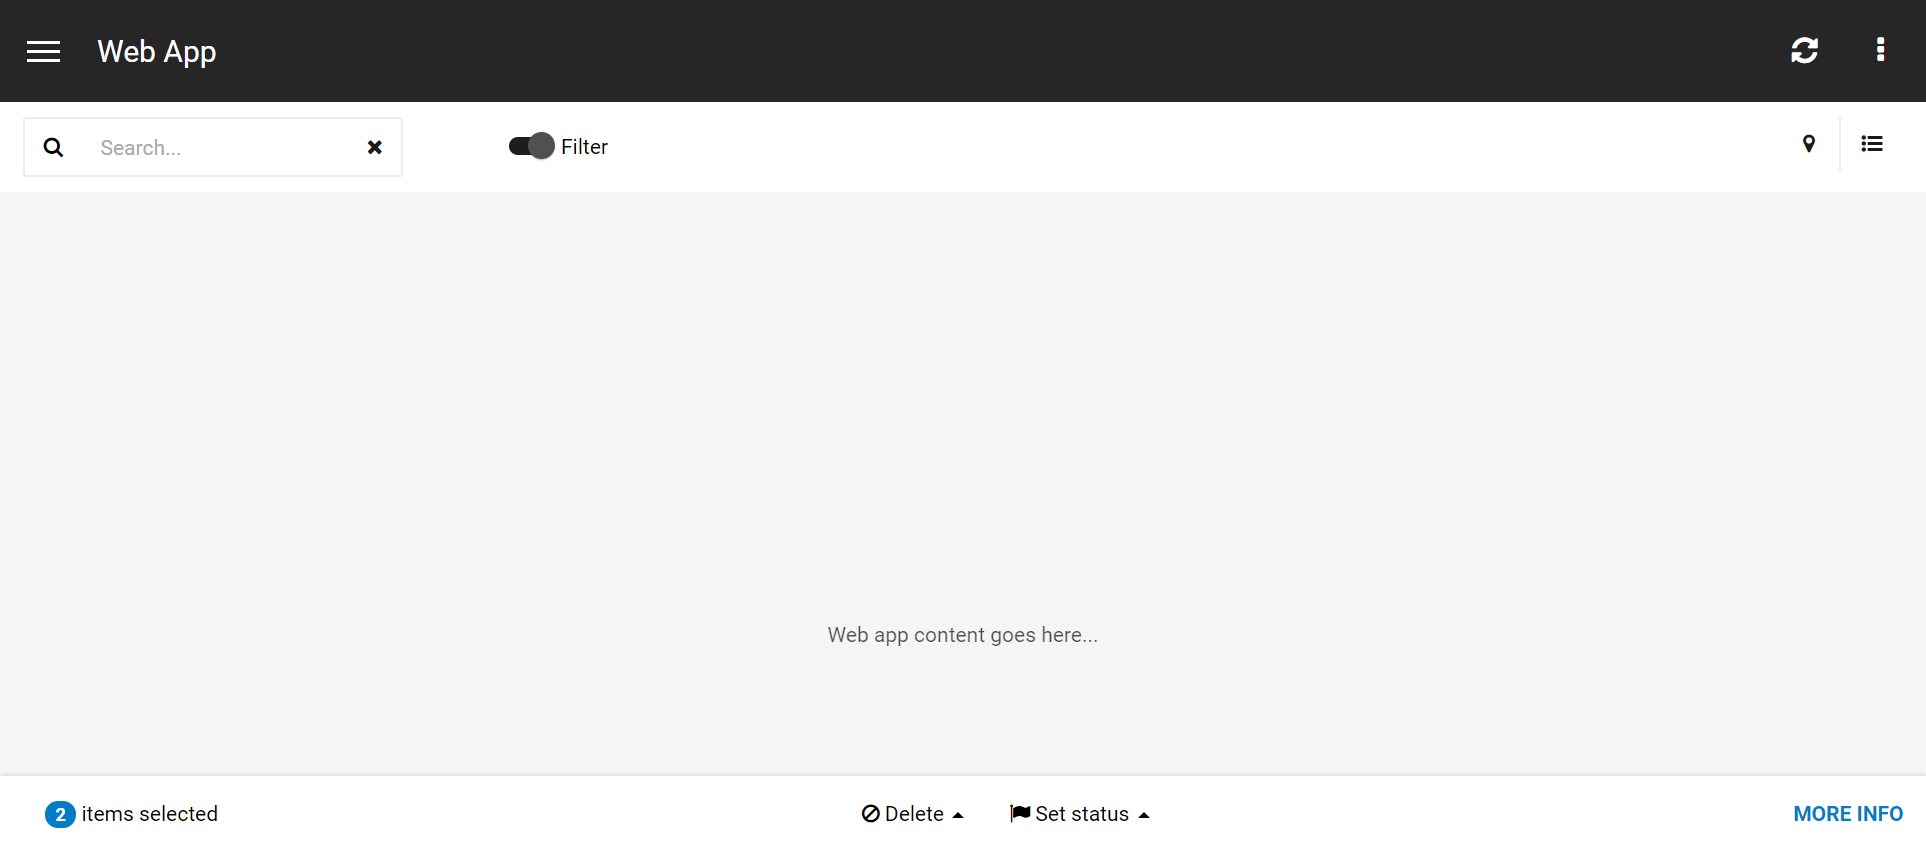Expand the Set status caret arrow

click(x=1144, y=815)
